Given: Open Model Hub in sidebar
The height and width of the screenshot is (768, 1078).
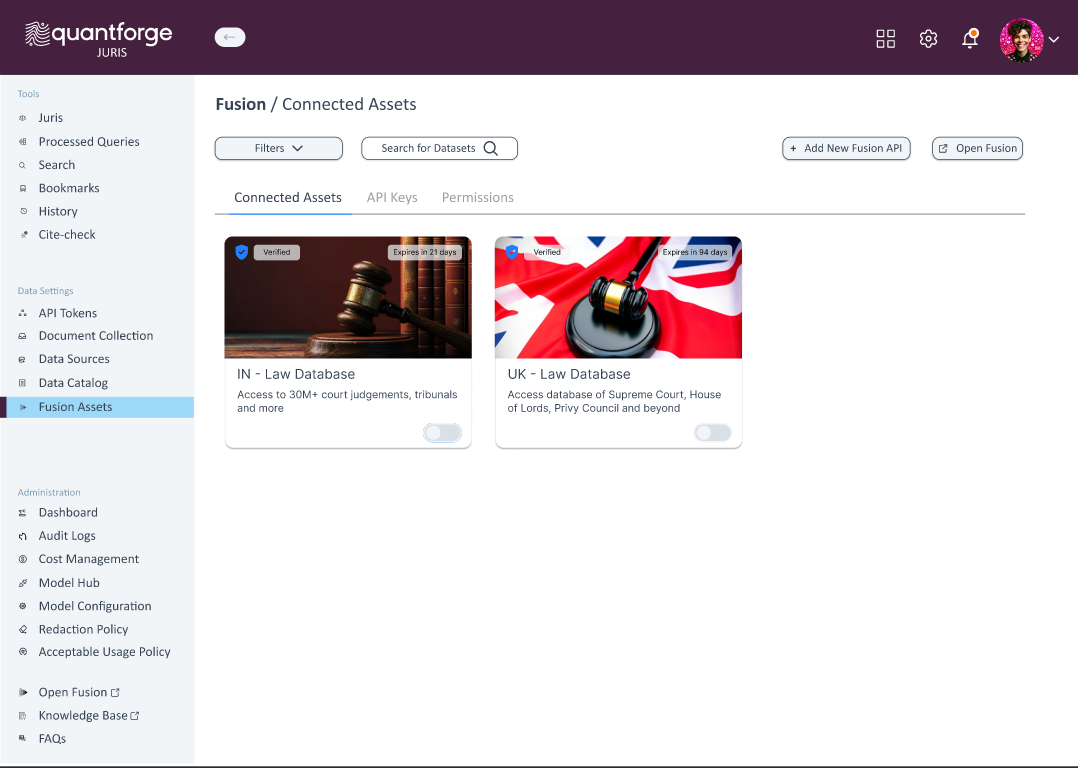Looking at the screenshot, I should pos(69,582).
